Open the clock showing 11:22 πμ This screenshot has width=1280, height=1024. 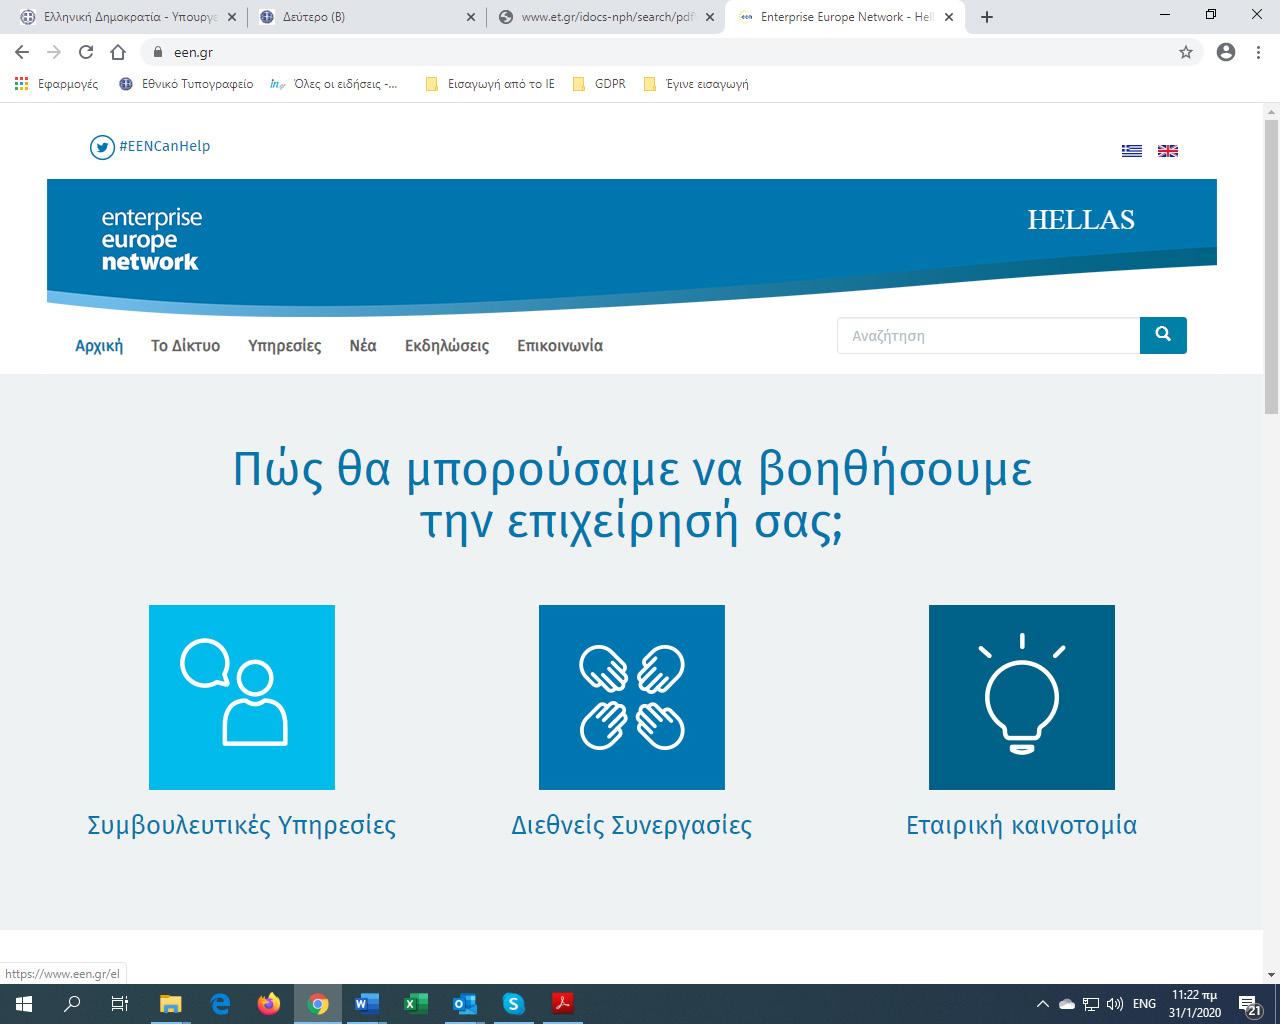[1194, 1004]
